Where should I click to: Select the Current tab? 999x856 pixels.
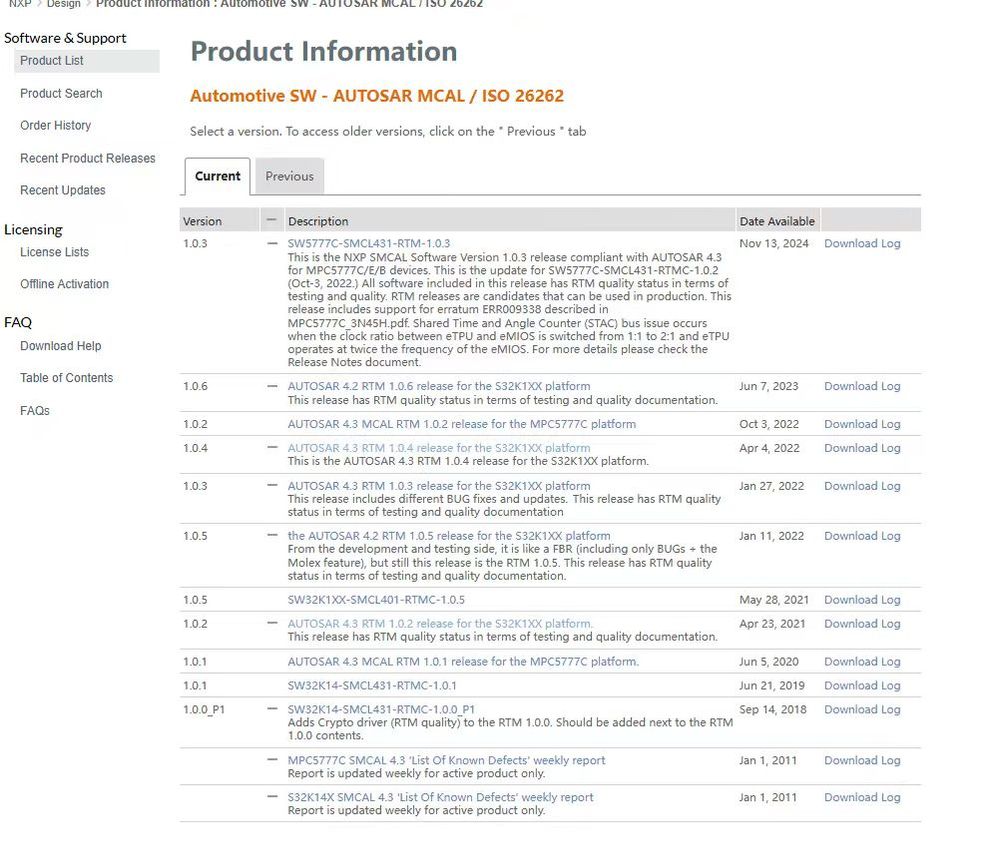pos(217,176)
